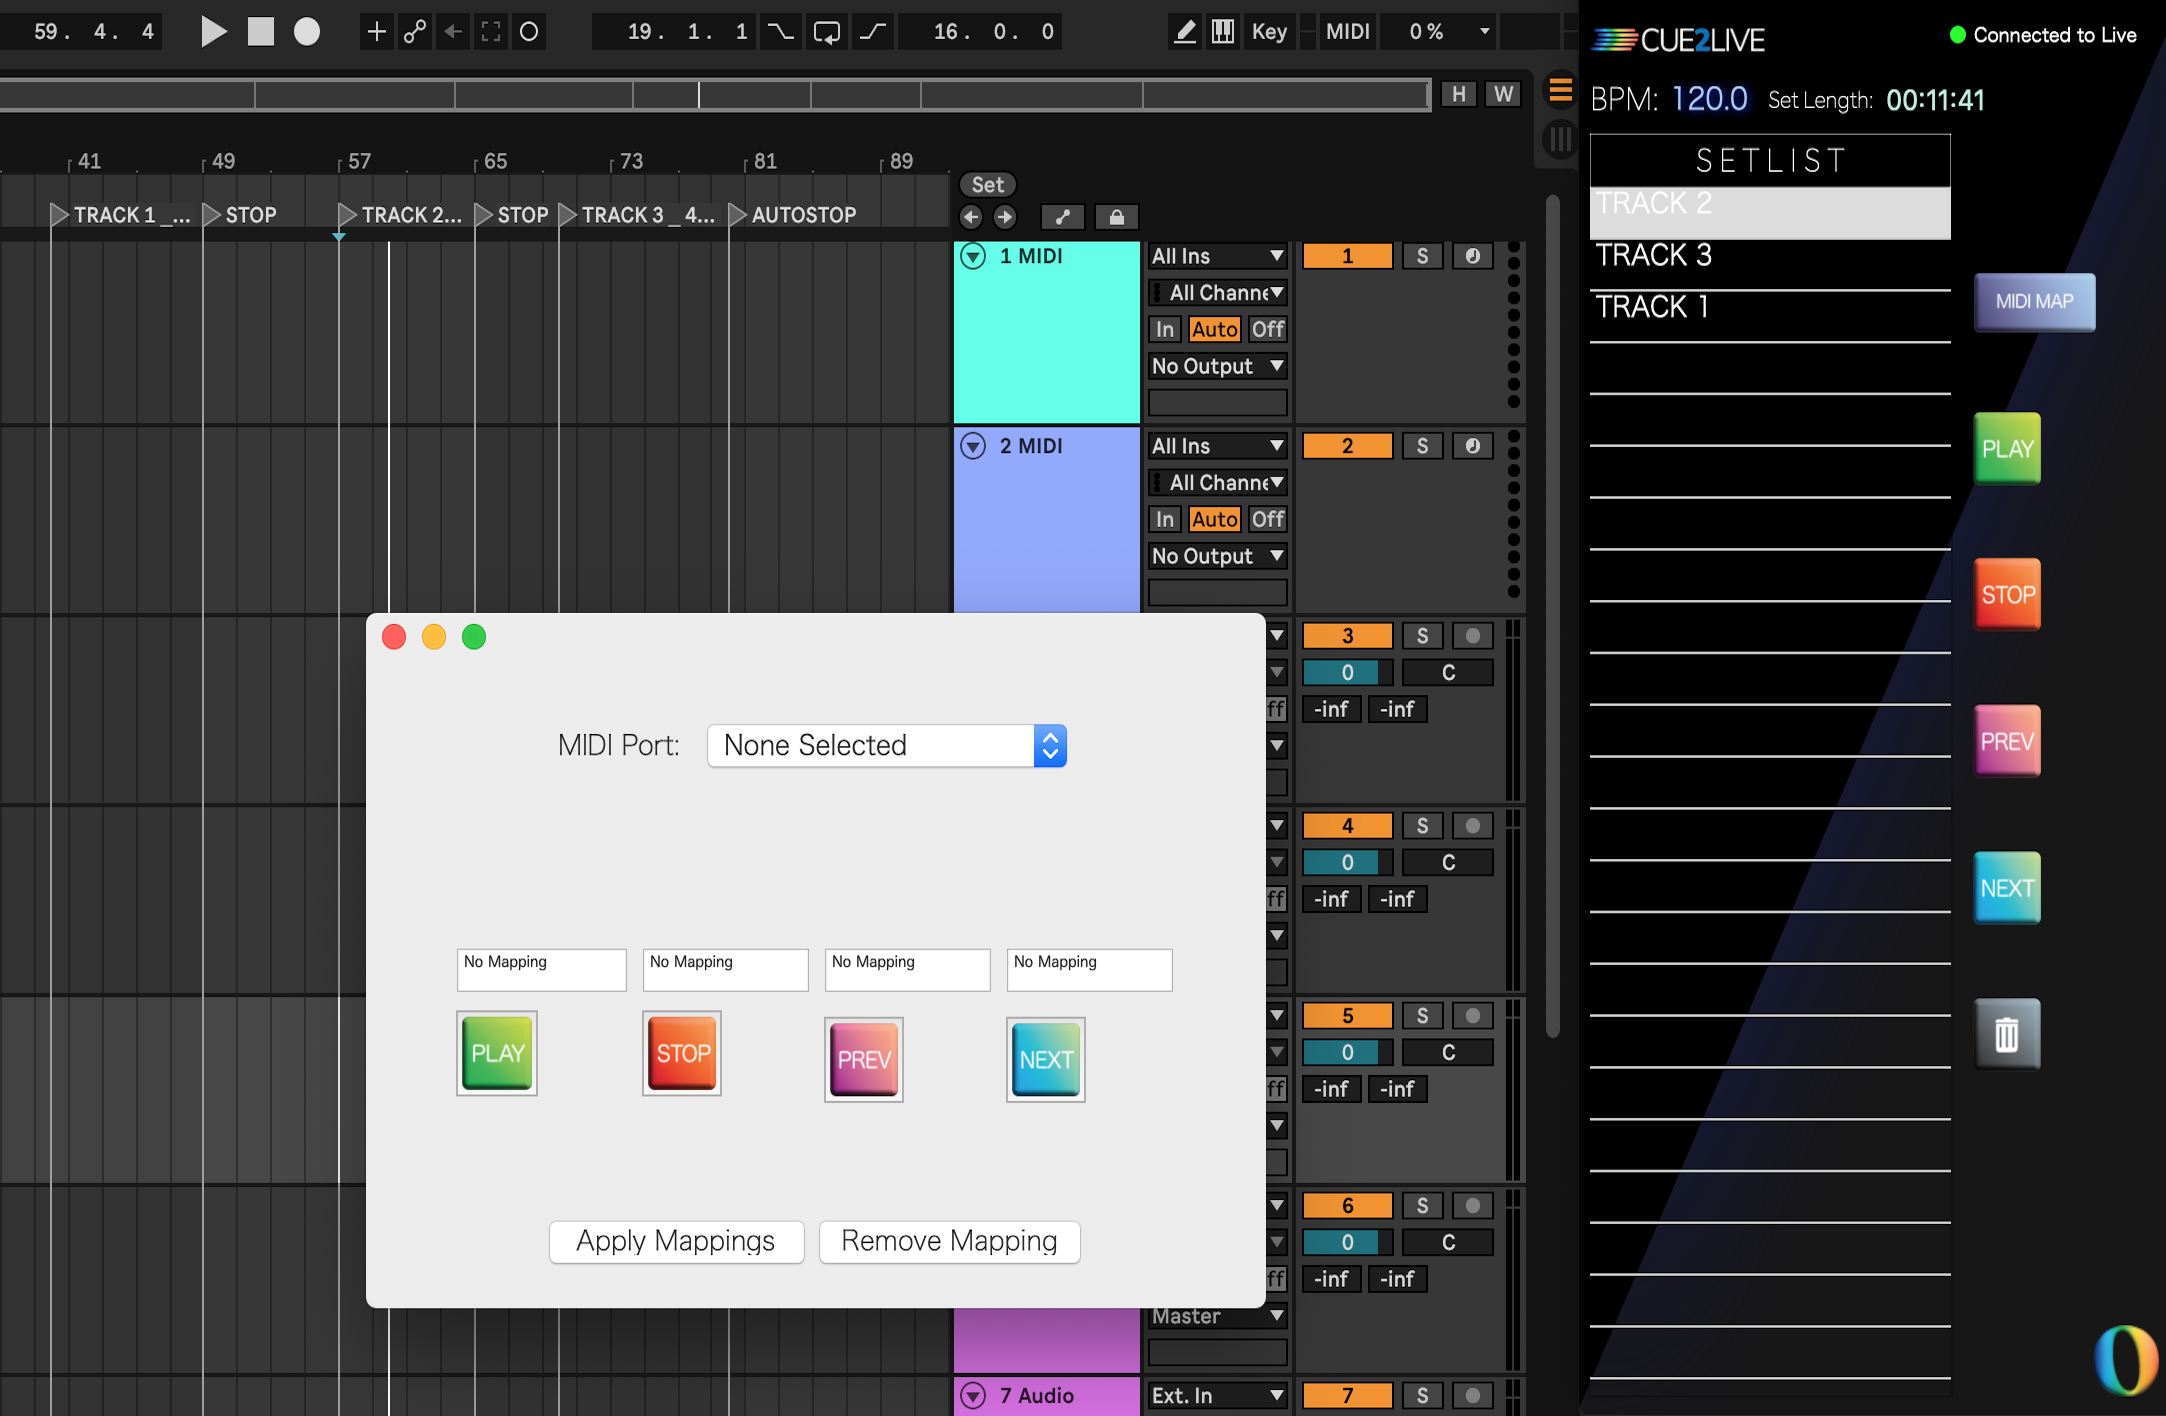This screenshot has height=1416, width=2166.
Task: Click the trash icon in Cue2Live
Action: 2006,1034
